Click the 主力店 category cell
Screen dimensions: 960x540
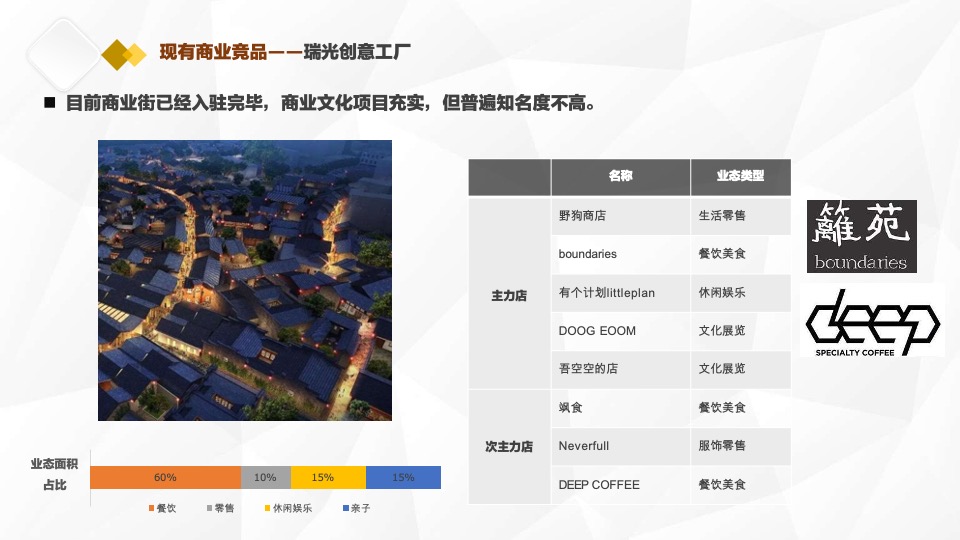509,295
